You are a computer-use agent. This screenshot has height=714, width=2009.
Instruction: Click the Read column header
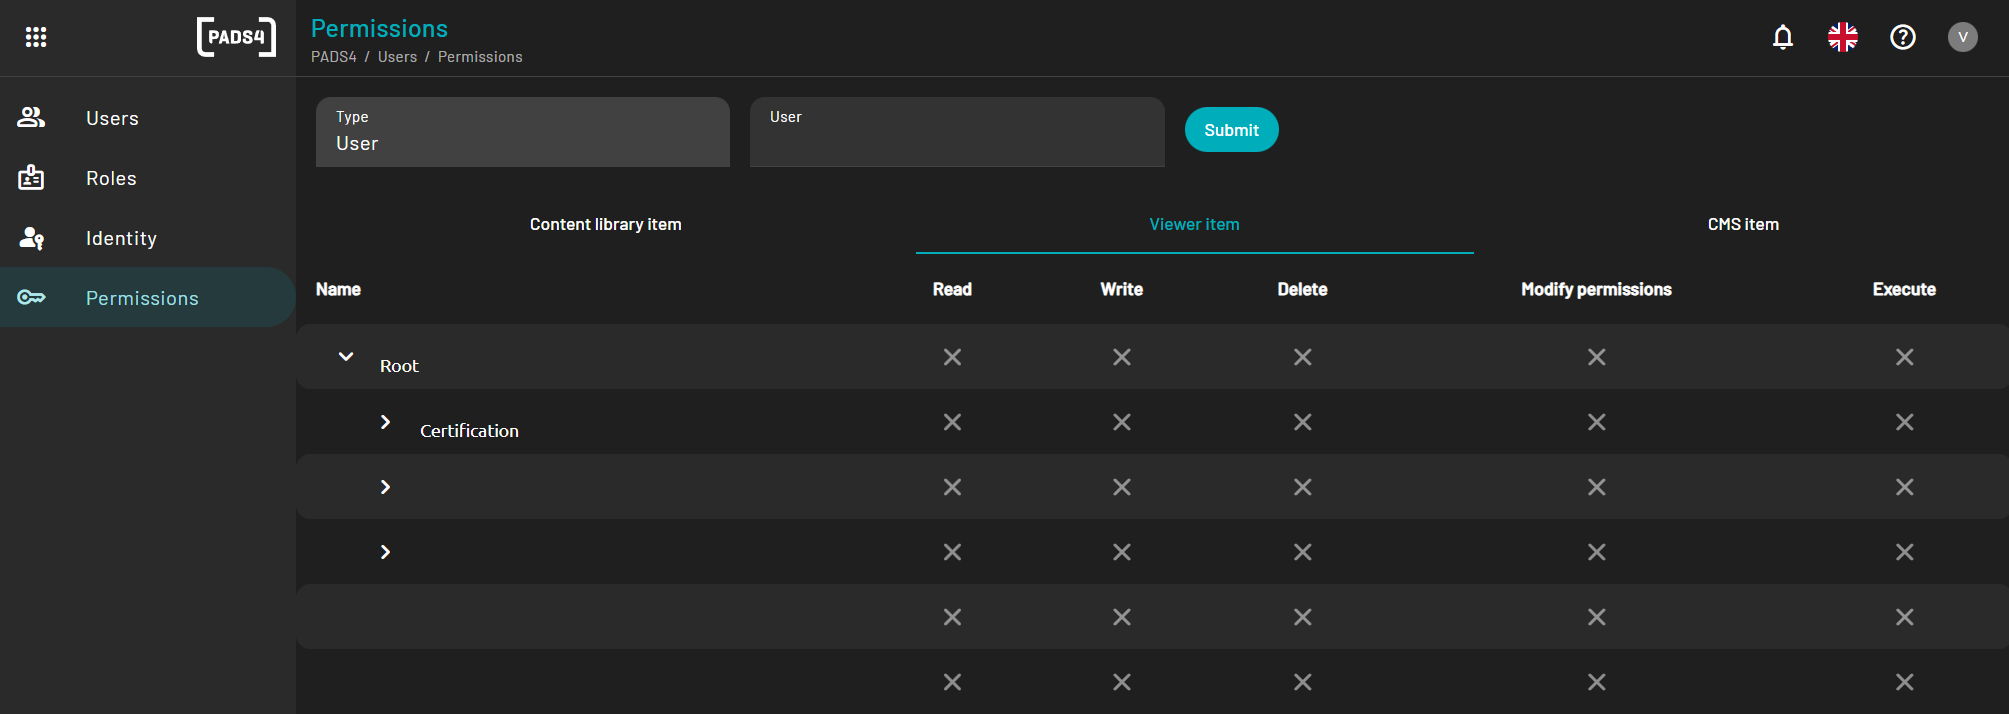pos(952,289)
